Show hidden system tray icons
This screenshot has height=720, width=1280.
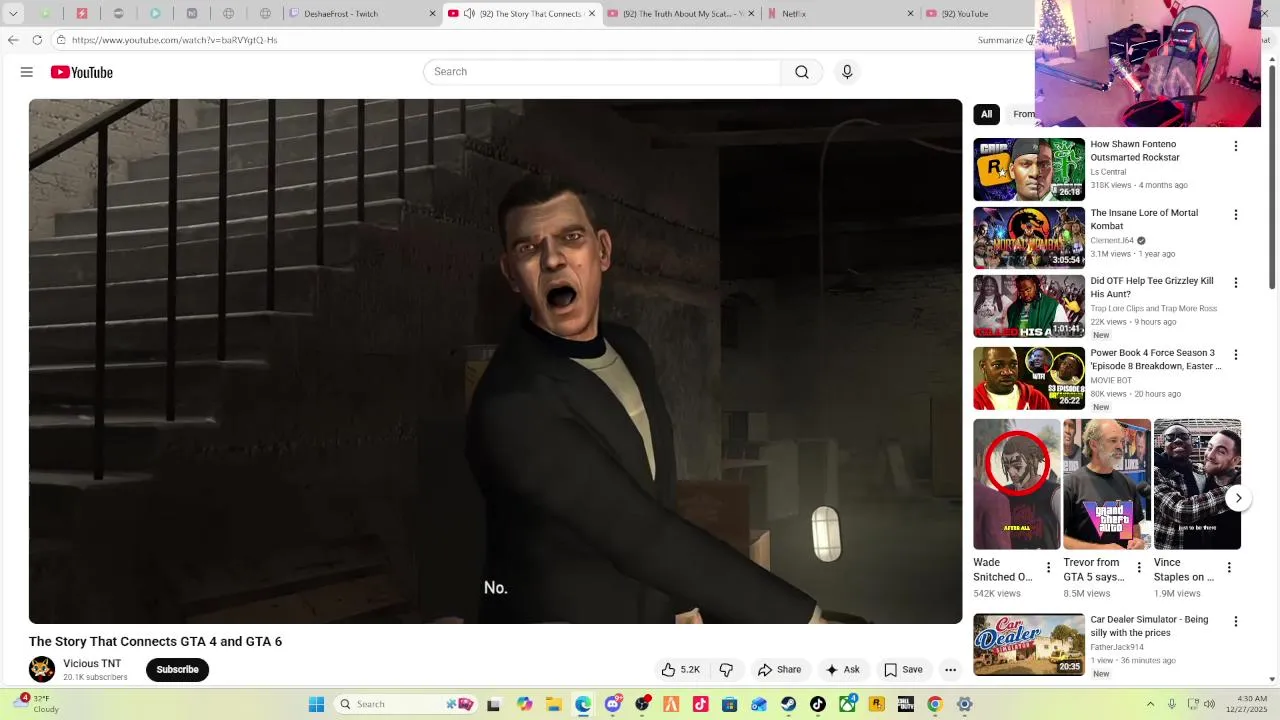pos(1150,704)
